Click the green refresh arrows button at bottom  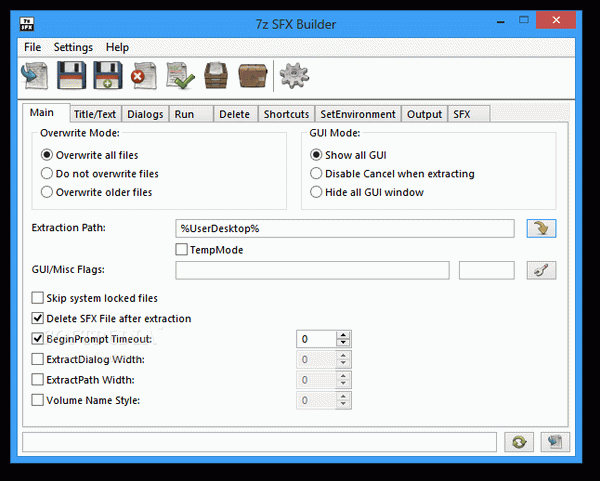point(519,442)
